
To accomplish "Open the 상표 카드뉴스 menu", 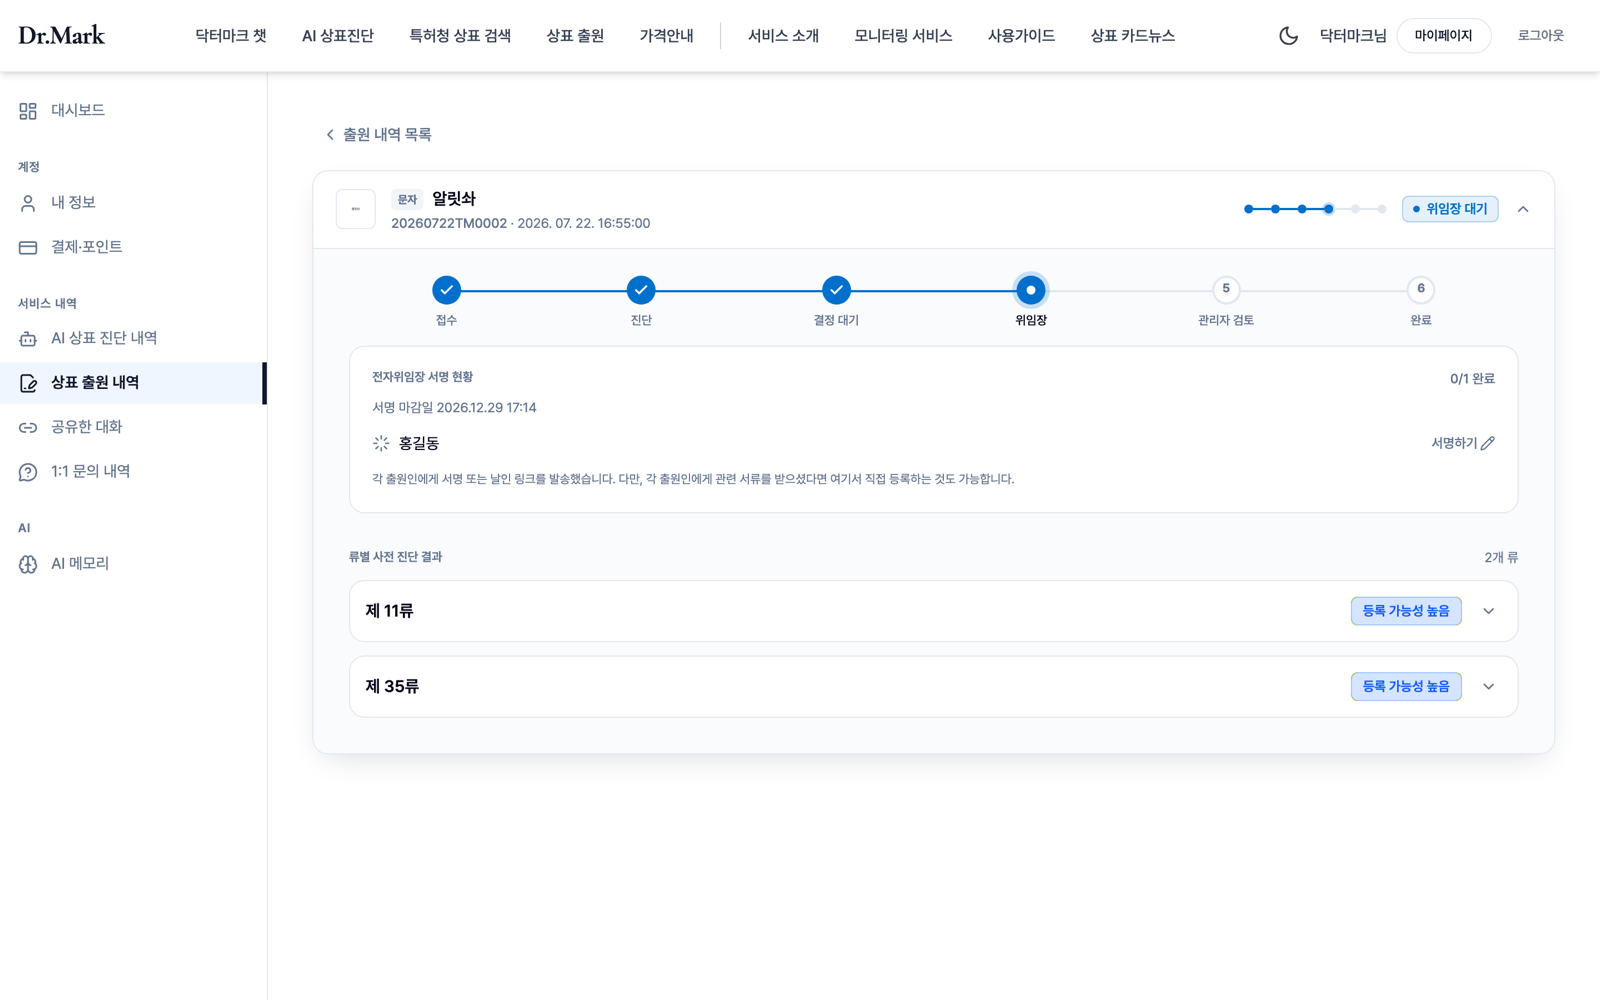I will [1132, 35].
